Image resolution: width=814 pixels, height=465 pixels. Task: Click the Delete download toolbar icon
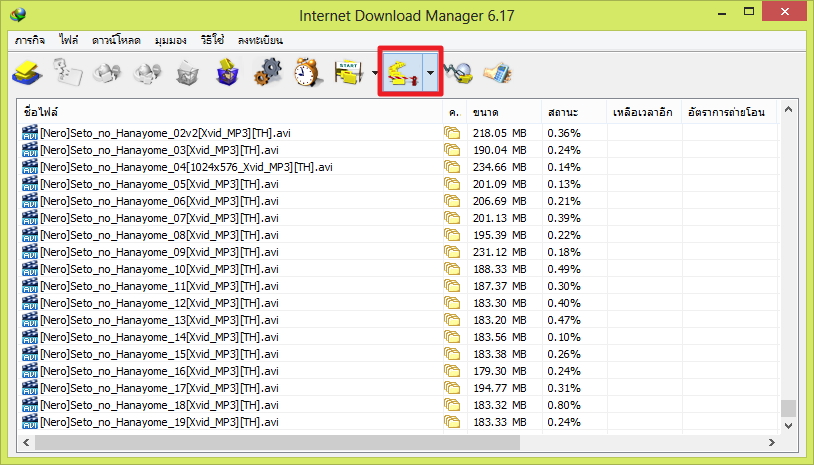click(x=187, y=72)
